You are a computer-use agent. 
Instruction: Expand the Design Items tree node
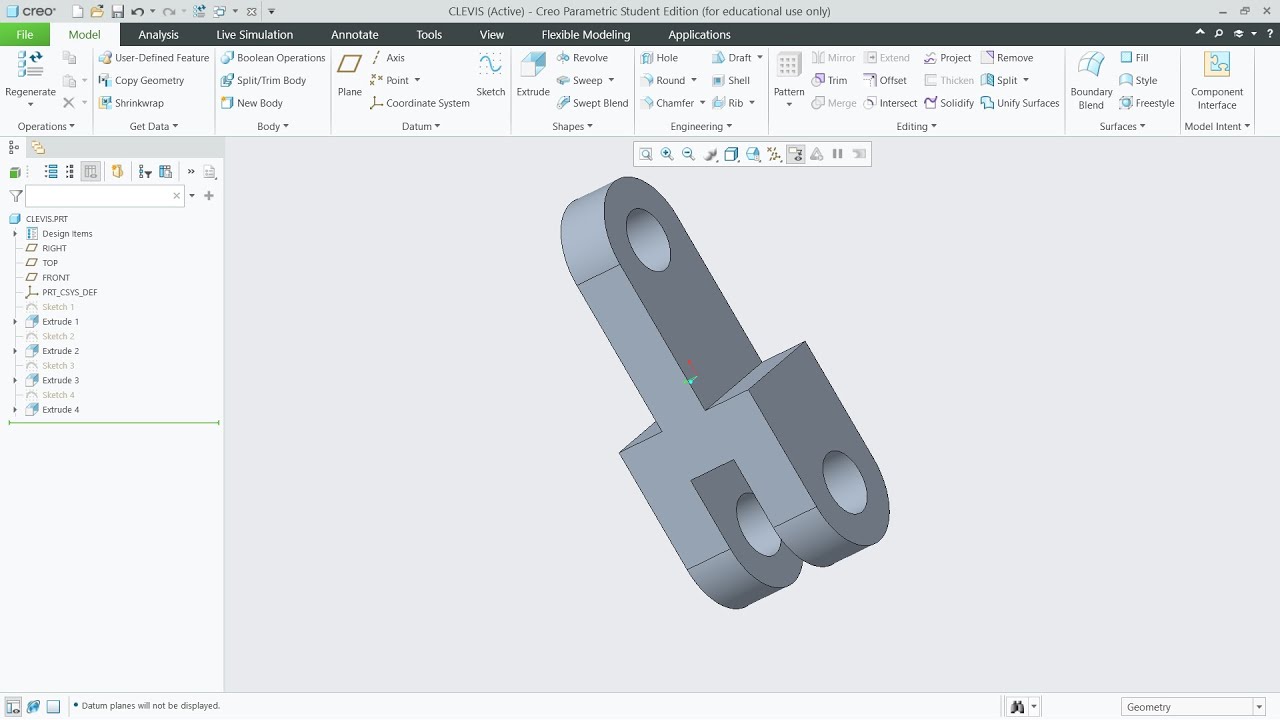click(x=15, y=234)
